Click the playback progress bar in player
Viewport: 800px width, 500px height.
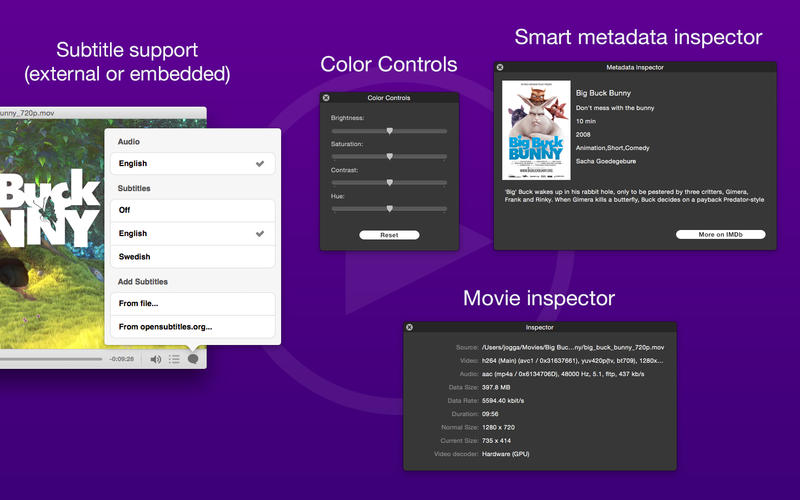(51, 359)
